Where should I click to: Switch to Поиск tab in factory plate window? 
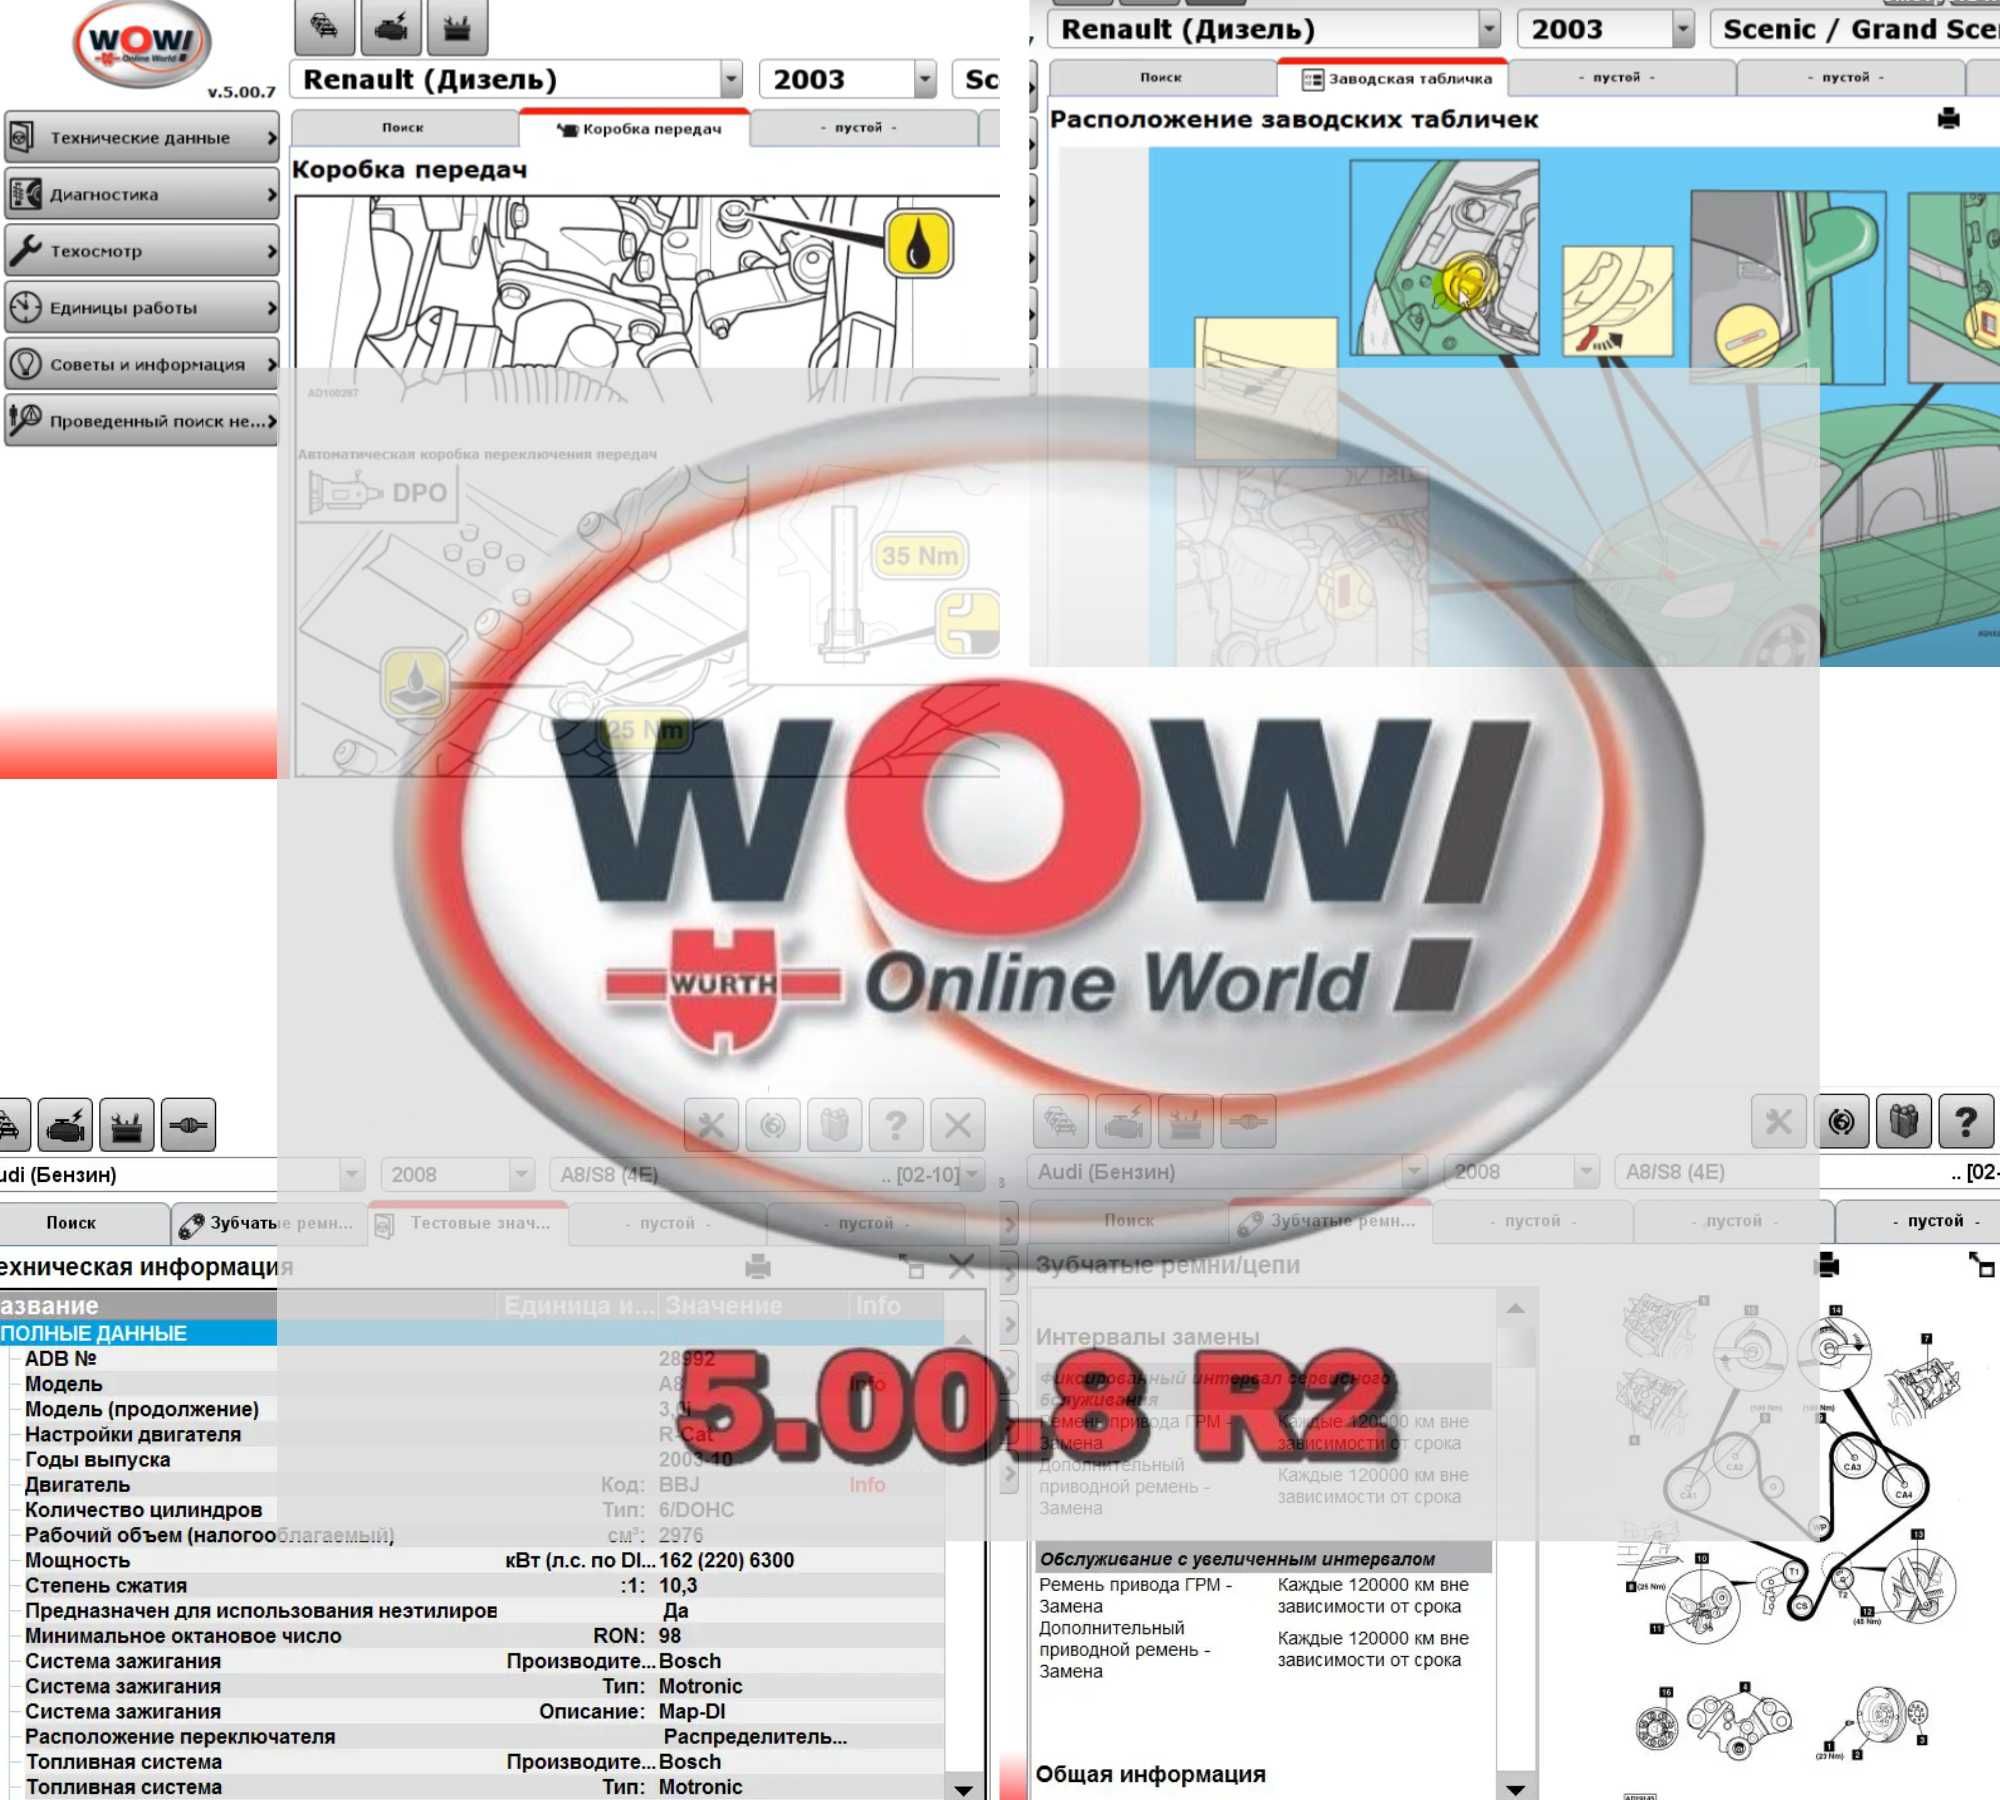(x=1161, y=77)
